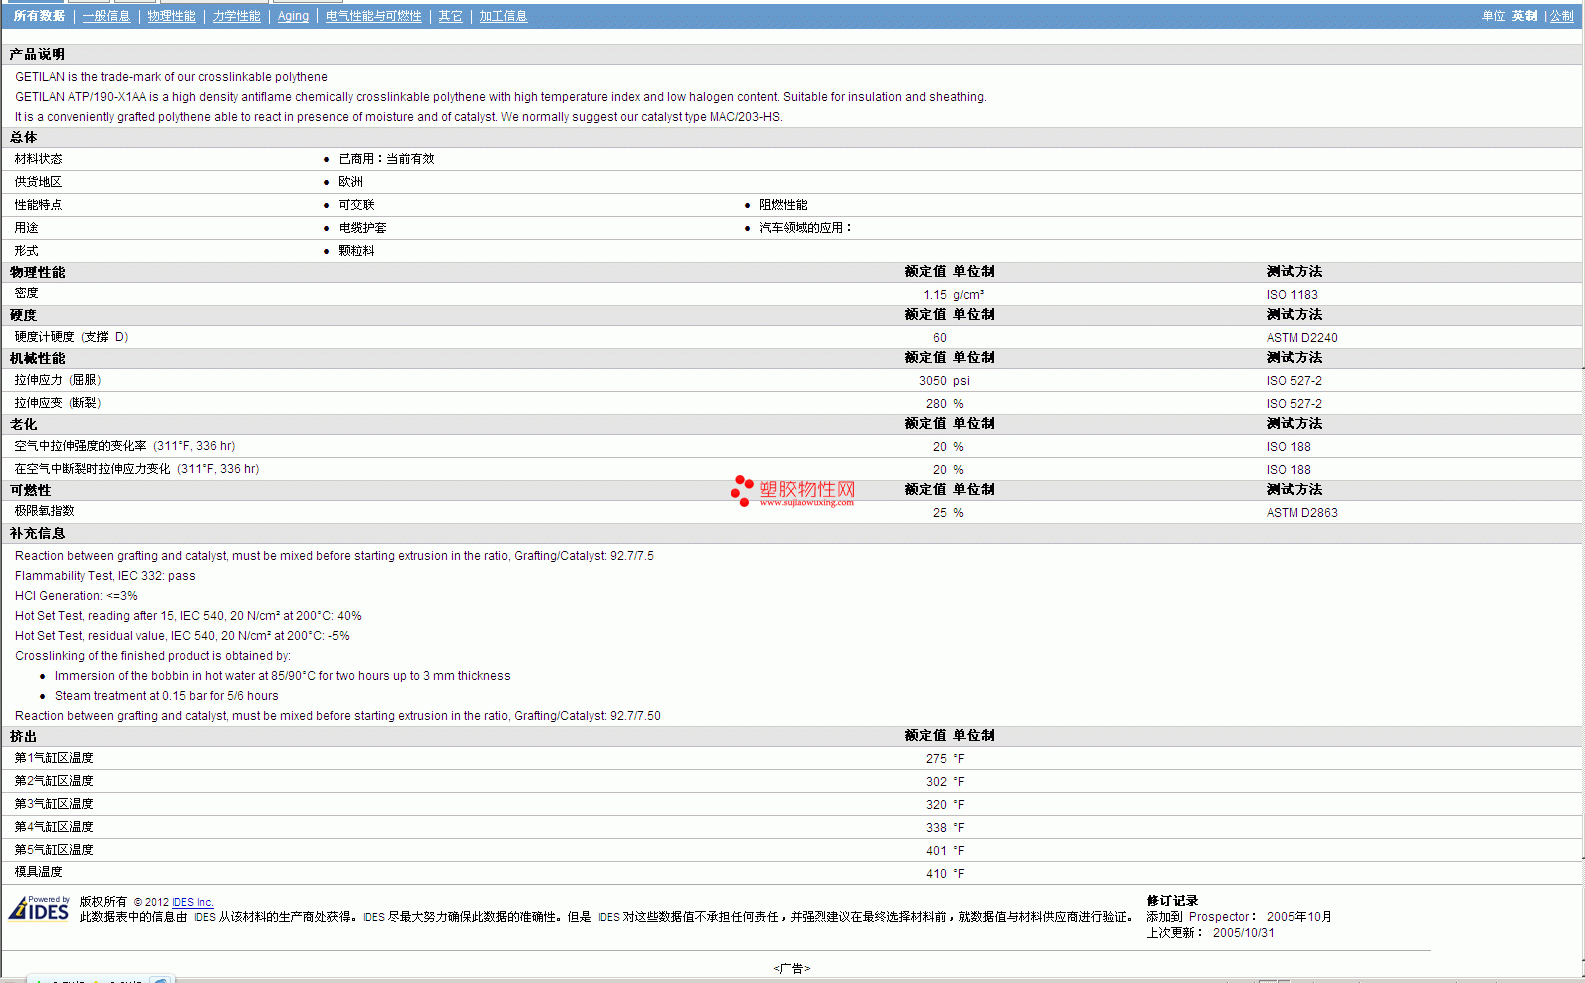The width and height of the screenshot is (1585, 983).
Task: Open the 加工信息 tab
Action: click(503, 16)
